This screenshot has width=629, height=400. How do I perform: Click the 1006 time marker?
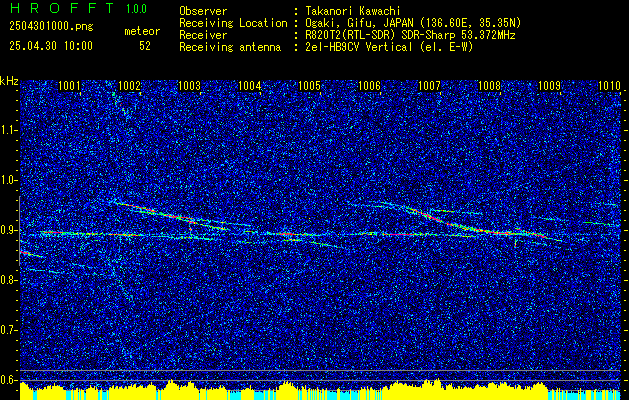369,86
